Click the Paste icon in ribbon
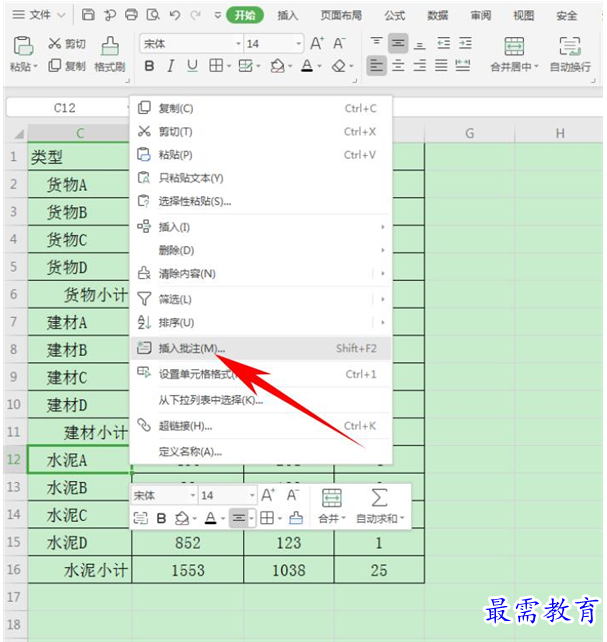The height and width of the screenshot is (642, 607). (23, 46)
